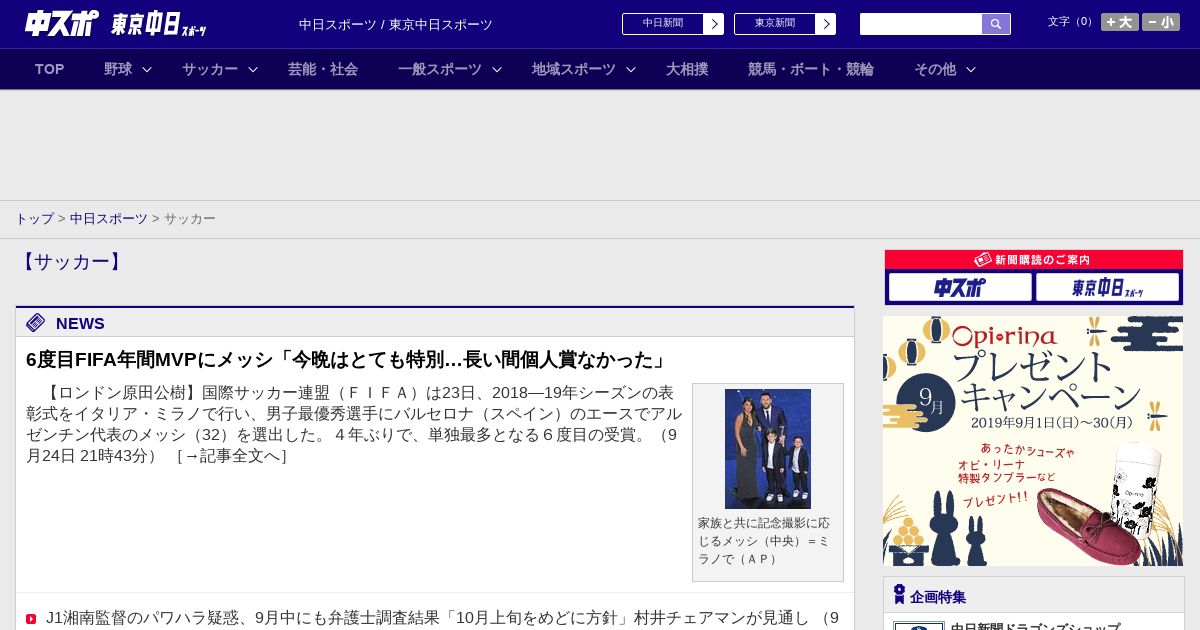Click the 中スポ subscription banner button

click(960, 288)
